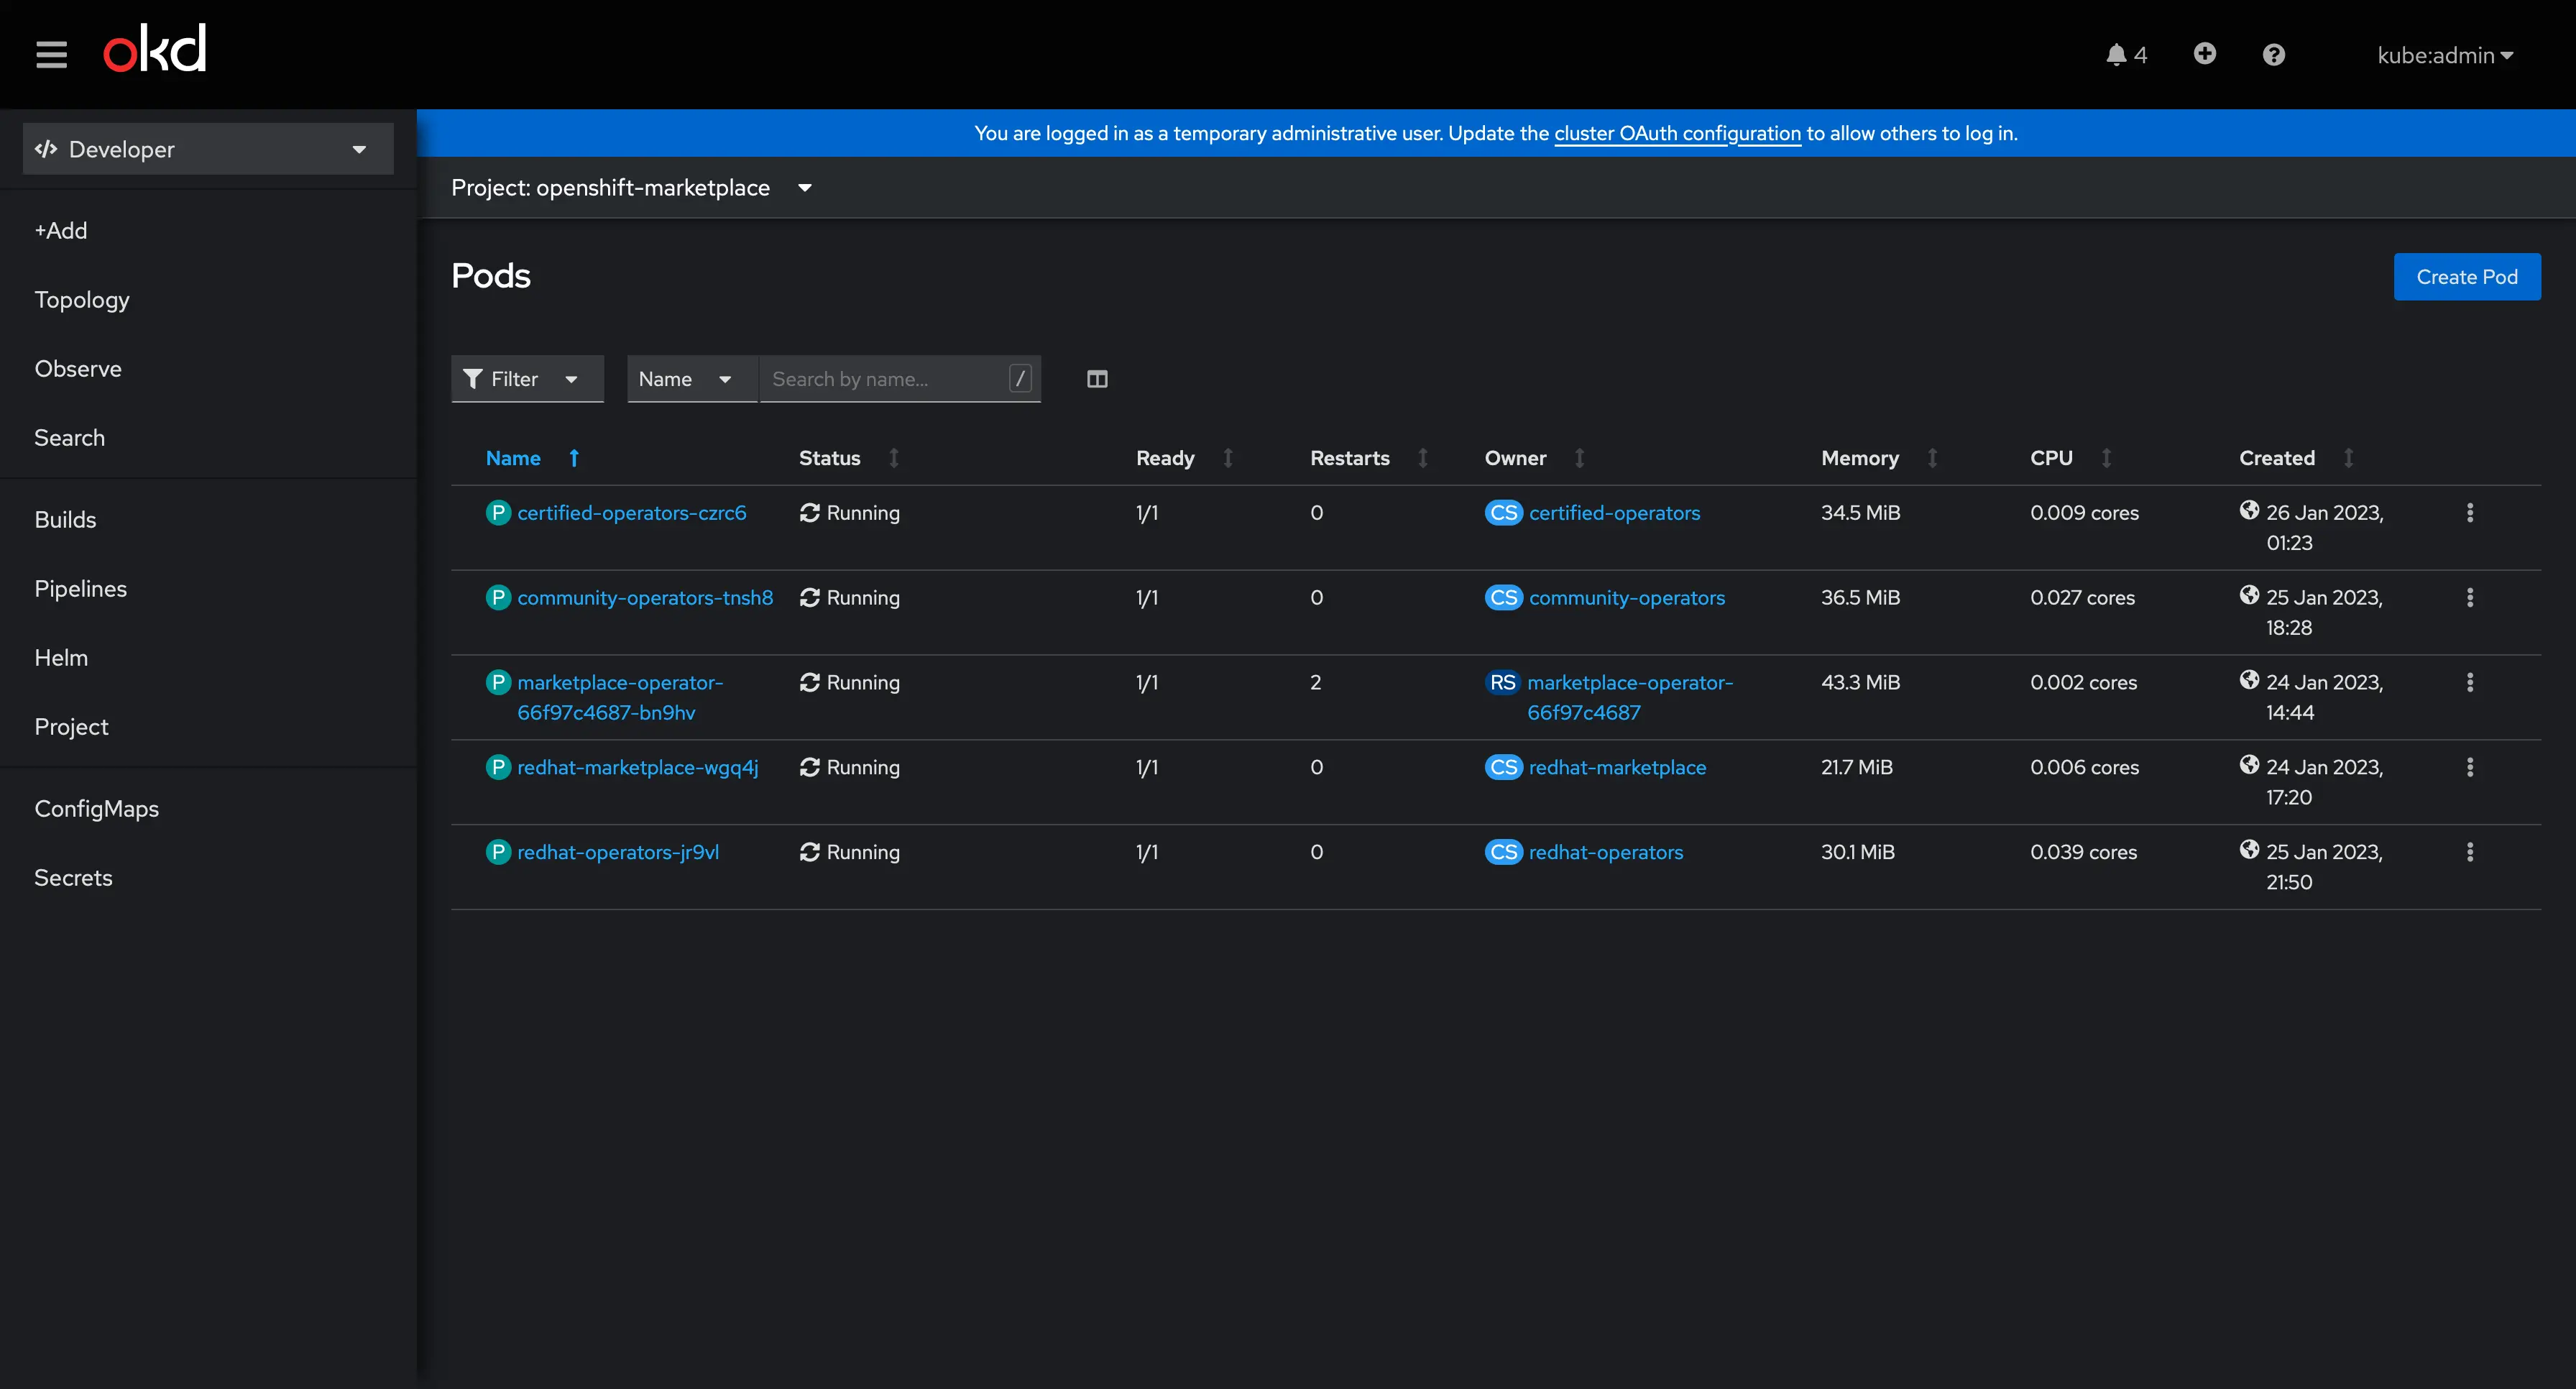Image resolution: width=2576 pixels, height=1389 pixels.
Task: Expand the Project openshift-marketplace selector
Action: pos(631,188)
